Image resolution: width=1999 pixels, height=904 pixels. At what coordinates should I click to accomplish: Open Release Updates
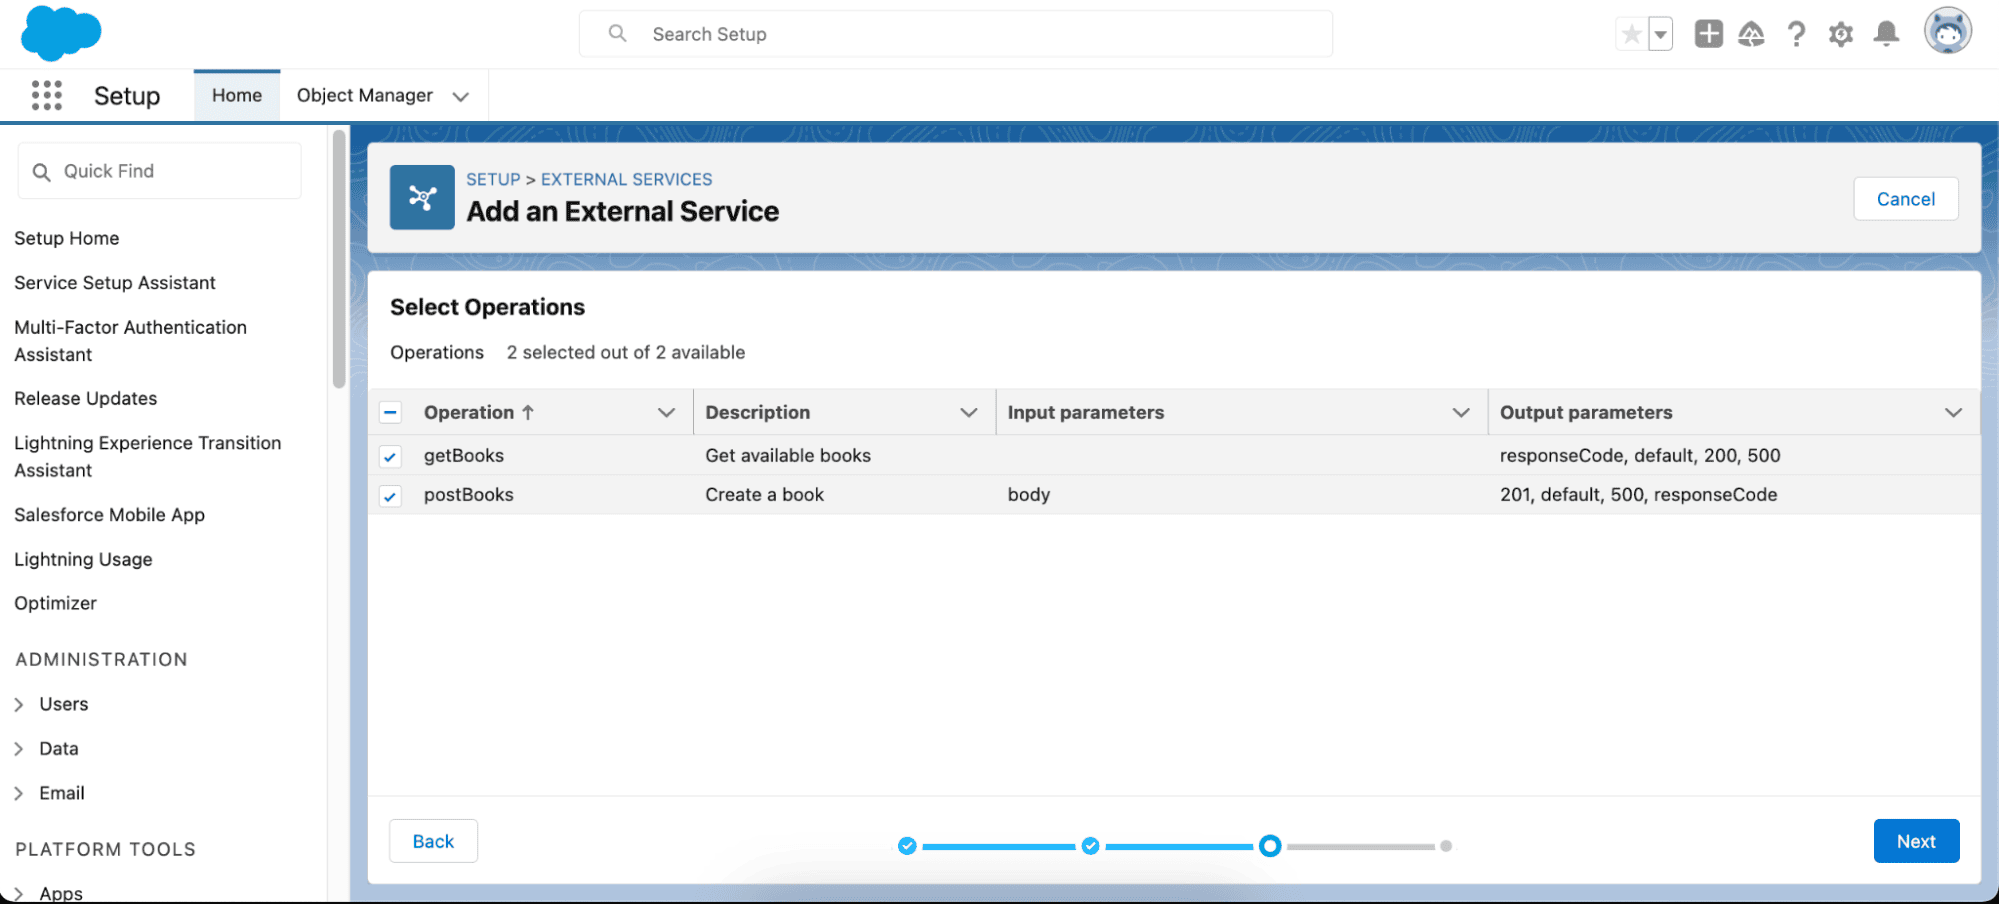(86, 398)
